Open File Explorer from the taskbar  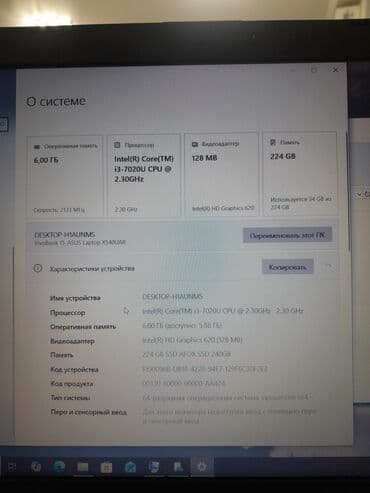(82, 467)
